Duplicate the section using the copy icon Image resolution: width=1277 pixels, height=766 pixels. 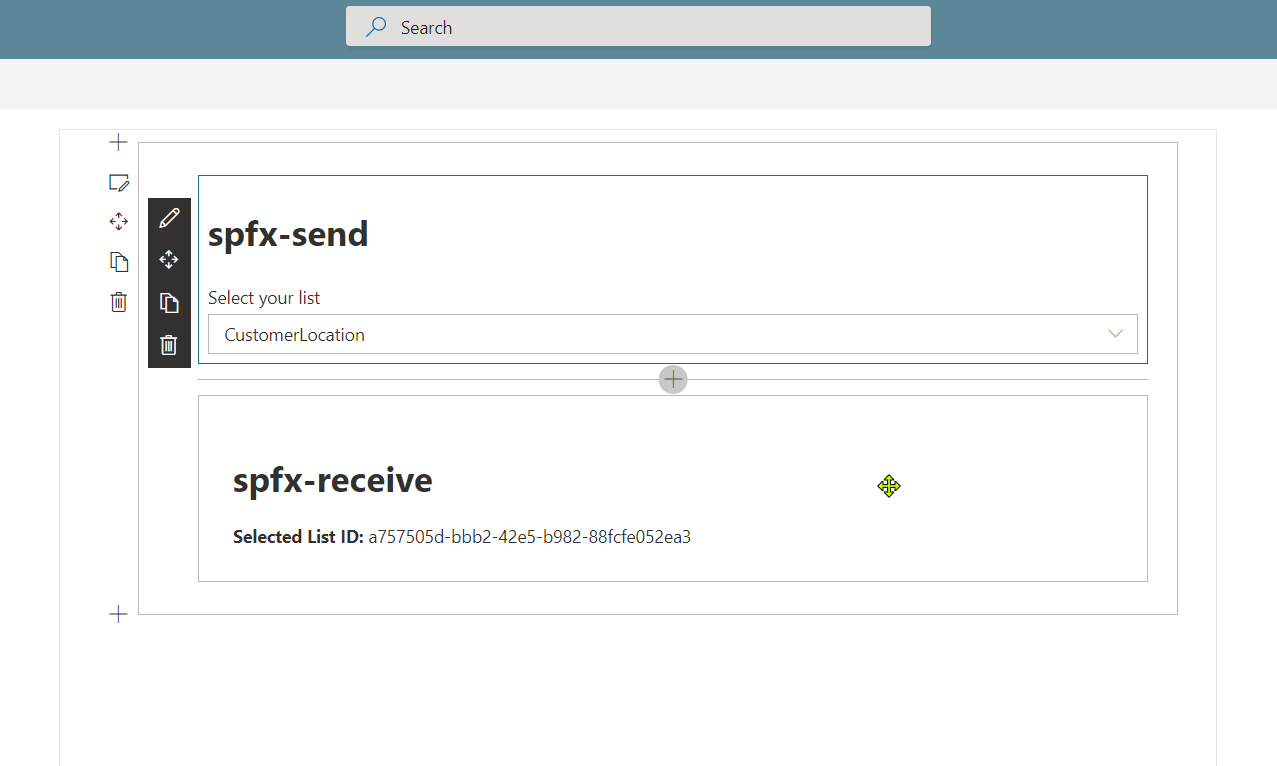(x=118, y=262)
